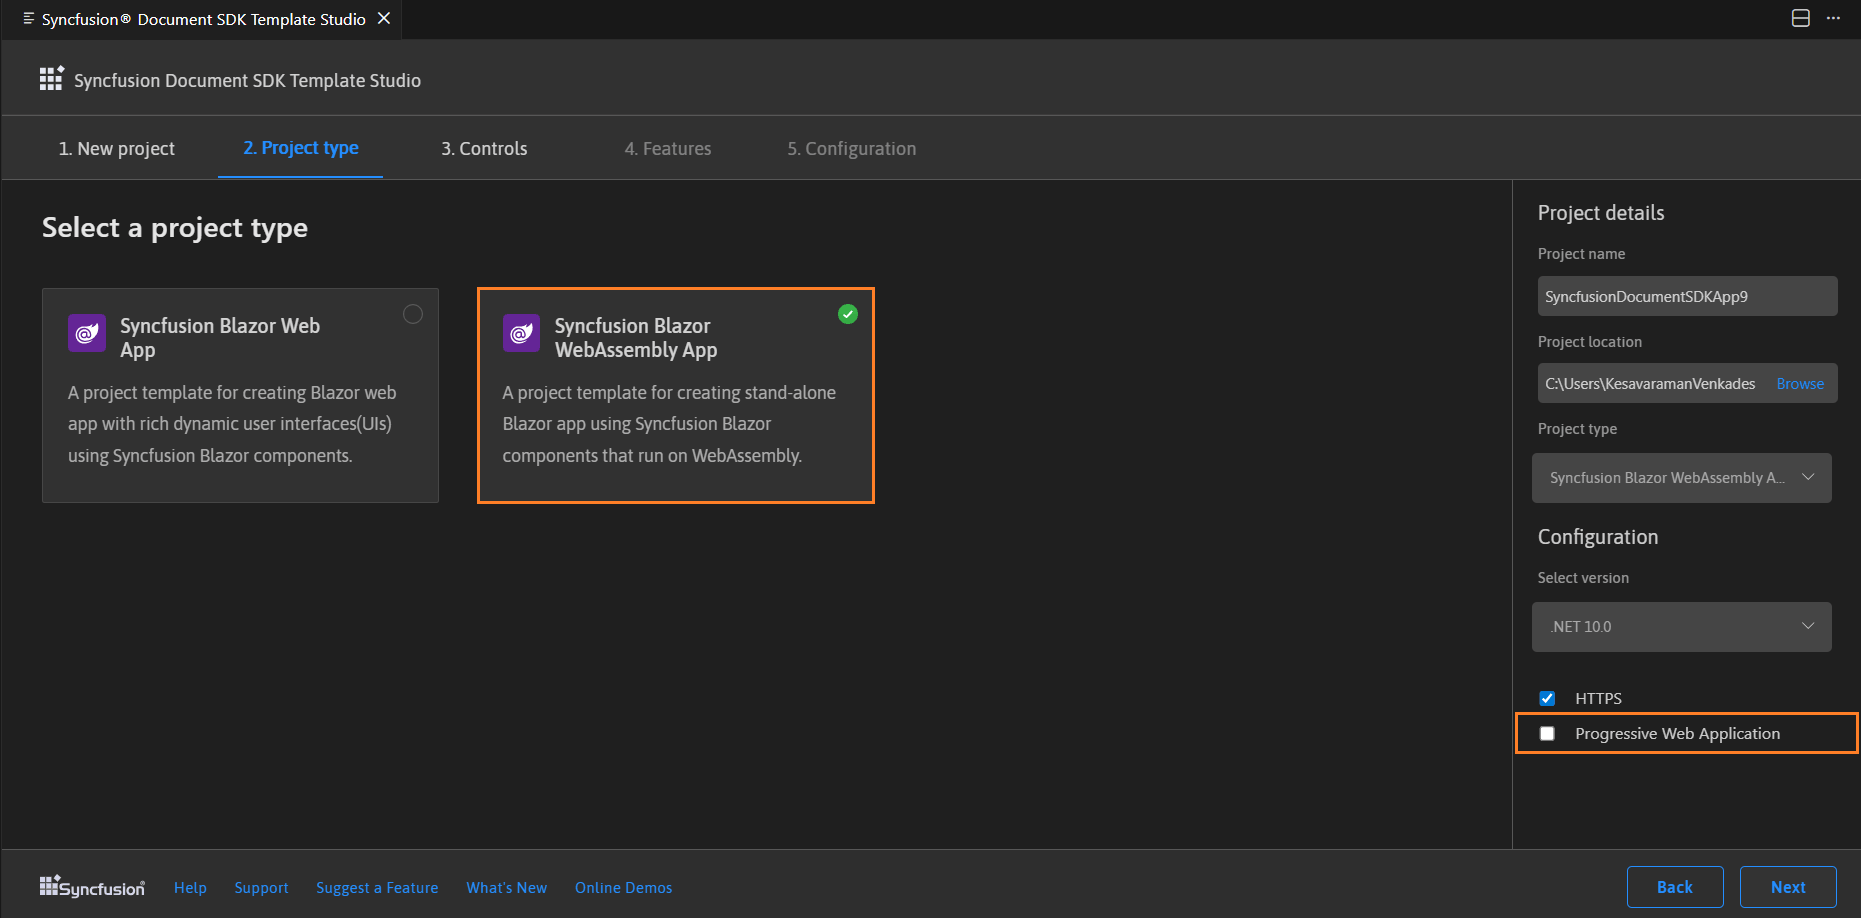Enable the Progressive Web Application checkbox
This screenshot has height=918, width=1861.
tap(1547, 733)
